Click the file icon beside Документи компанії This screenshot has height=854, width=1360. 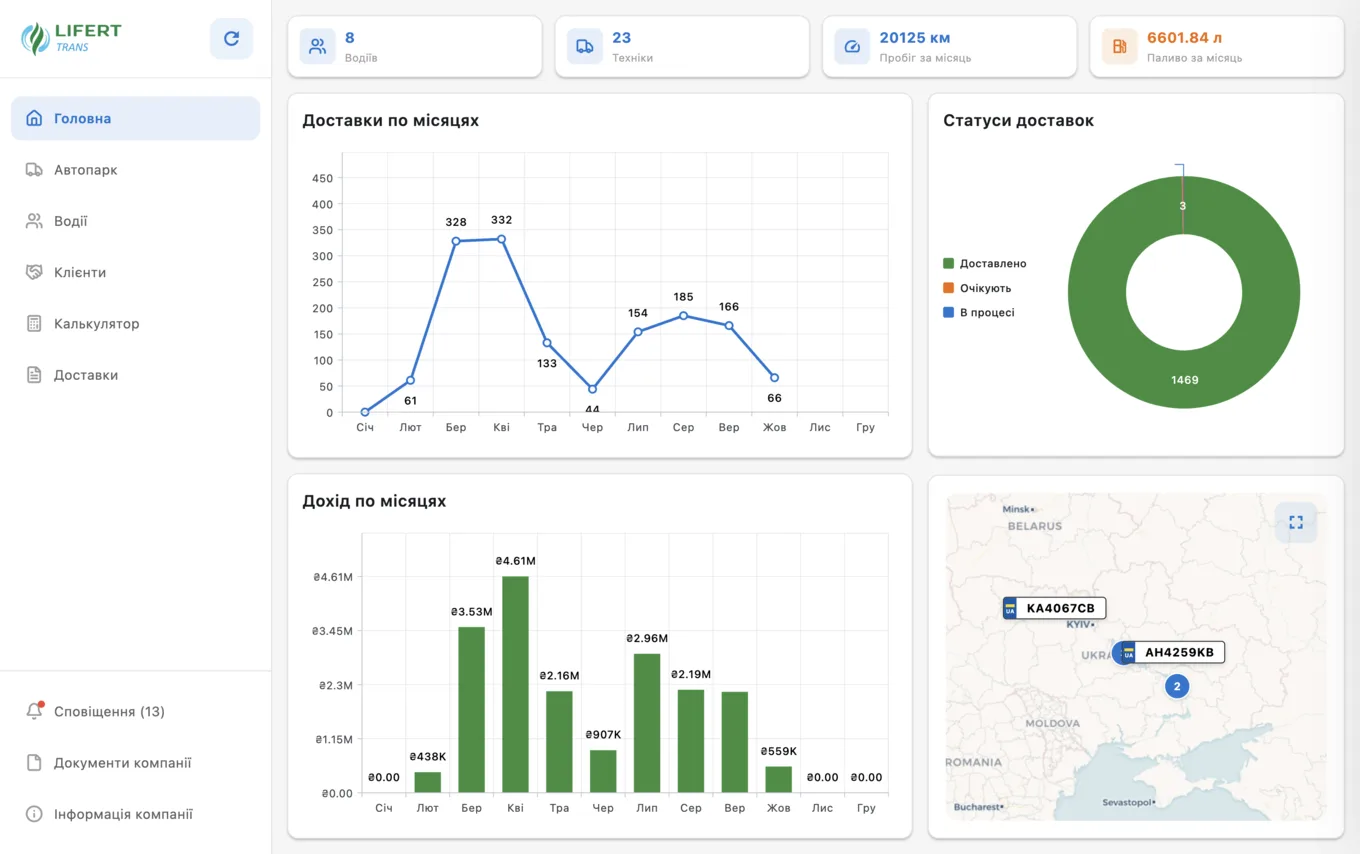click(34, 763)
